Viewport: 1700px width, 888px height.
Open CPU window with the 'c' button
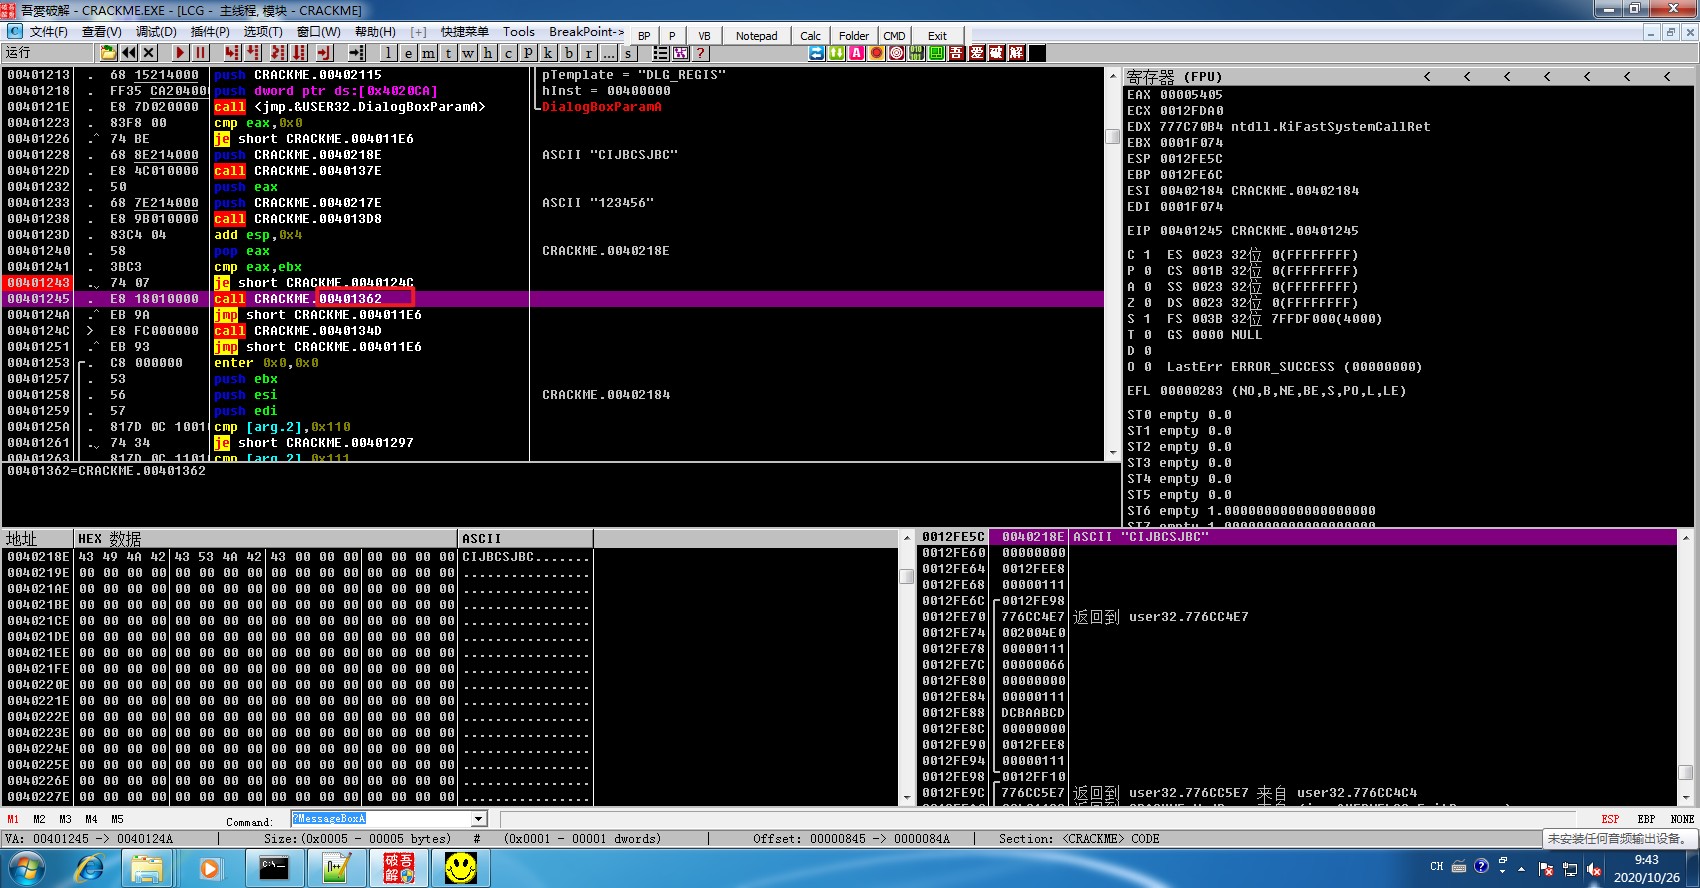point(508,53)
